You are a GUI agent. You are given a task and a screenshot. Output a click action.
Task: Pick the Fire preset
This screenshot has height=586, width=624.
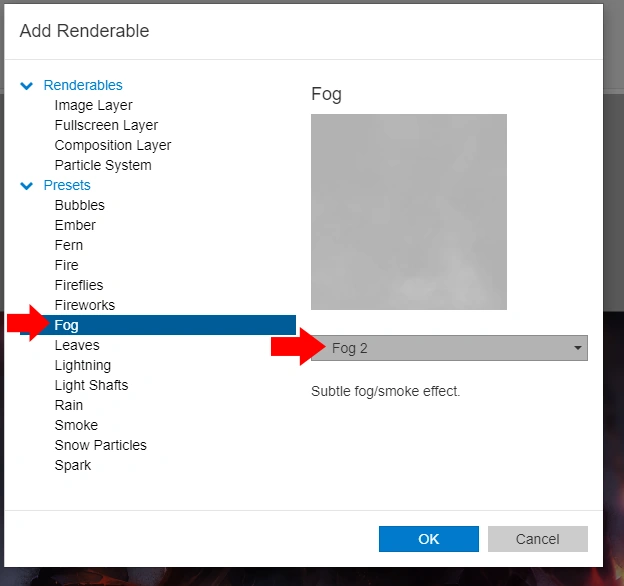pos(66,265)
